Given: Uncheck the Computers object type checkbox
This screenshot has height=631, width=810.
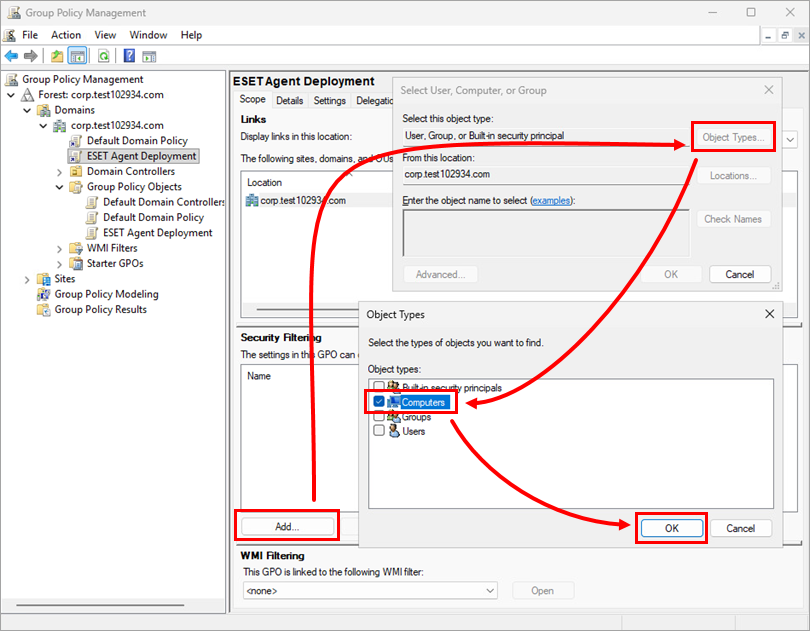Looking at the screenshot, I should 379,402.
